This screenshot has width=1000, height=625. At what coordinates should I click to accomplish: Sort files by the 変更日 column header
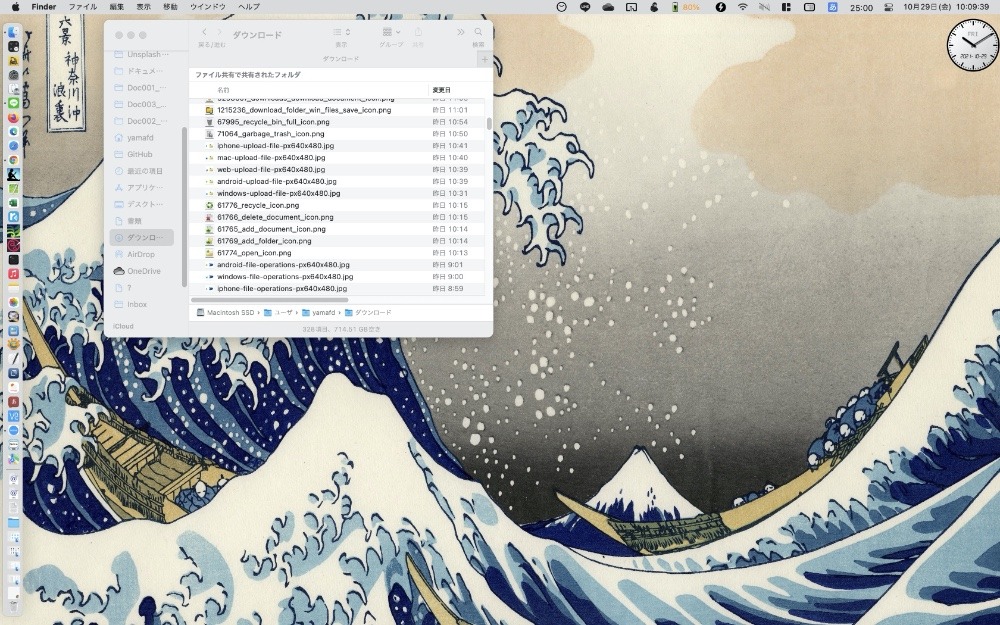[x=440, y=89]
